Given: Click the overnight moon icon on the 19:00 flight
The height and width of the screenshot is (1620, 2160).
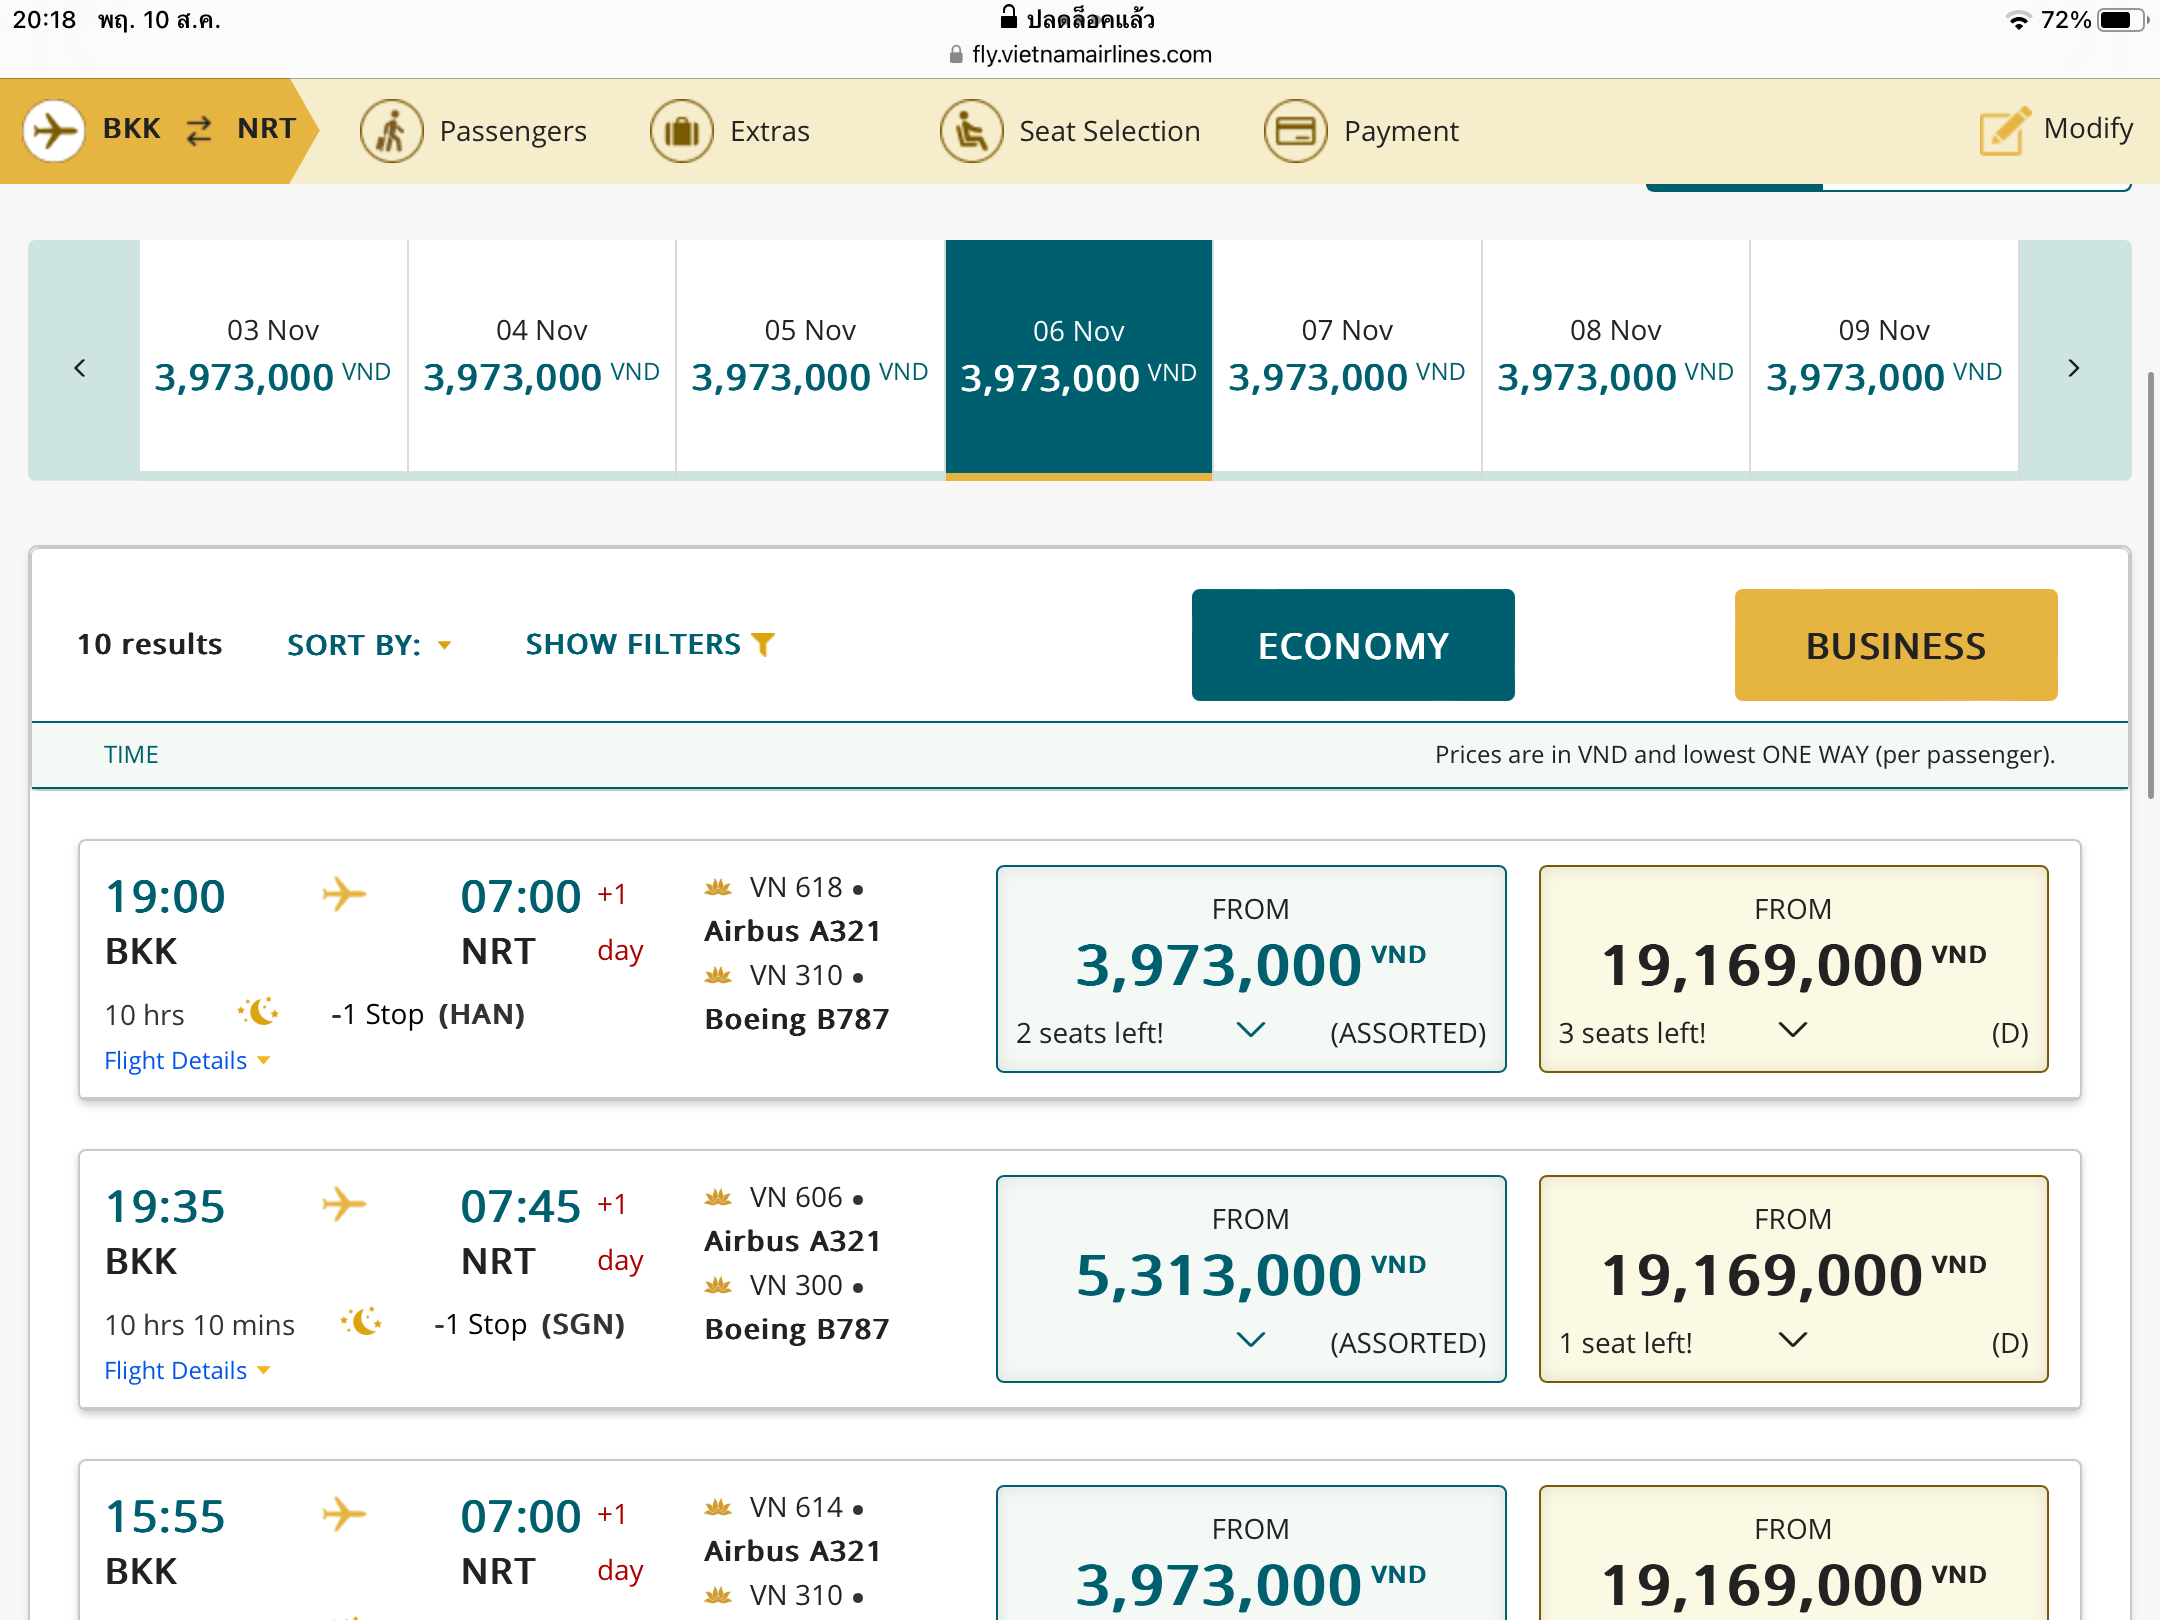Looking at the screenshot, I should [x=259, y=1012].
